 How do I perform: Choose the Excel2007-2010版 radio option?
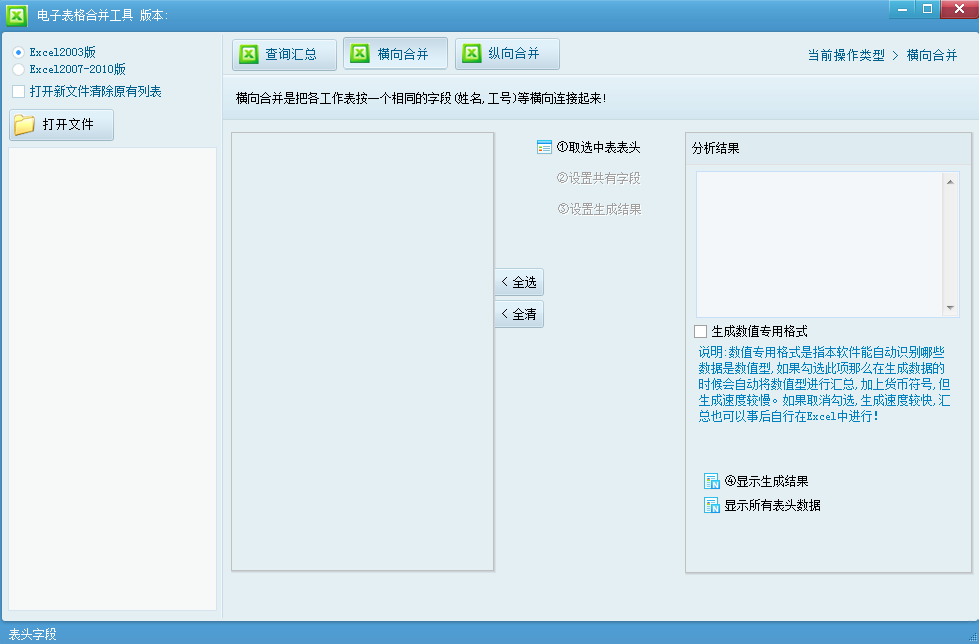click(18, 70)
